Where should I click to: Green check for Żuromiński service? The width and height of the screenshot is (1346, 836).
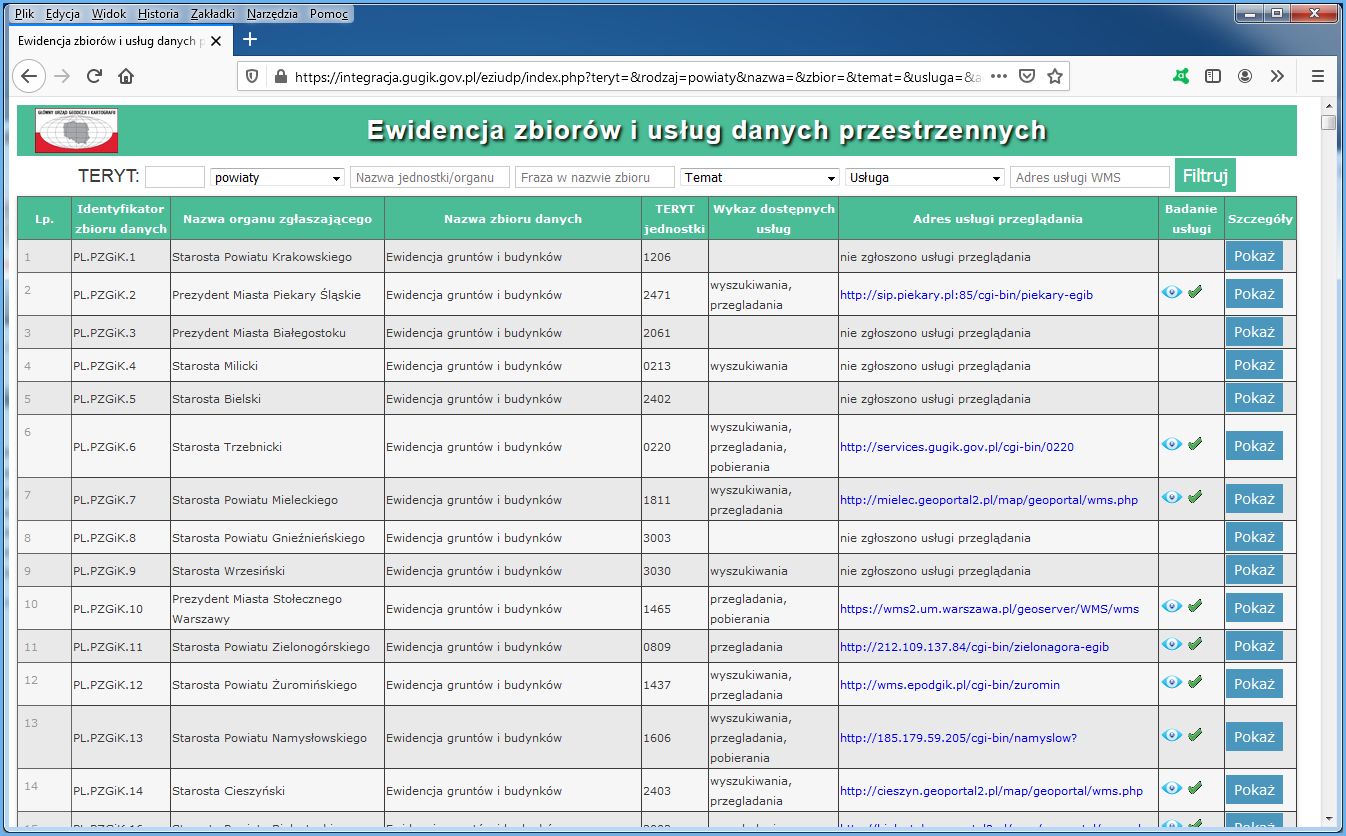coord(1195,682)
